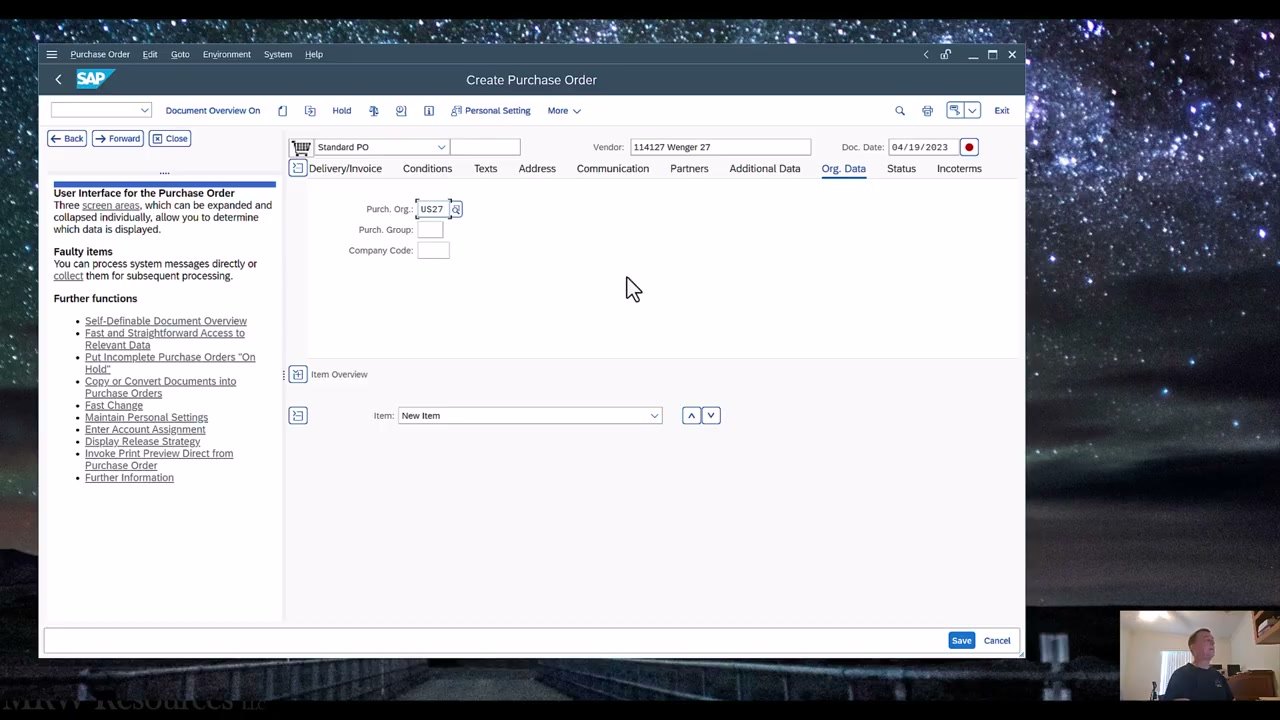This screenshot has width=1280, height=720.
Task: Click the create new document icon
Action: pos(282,111)
